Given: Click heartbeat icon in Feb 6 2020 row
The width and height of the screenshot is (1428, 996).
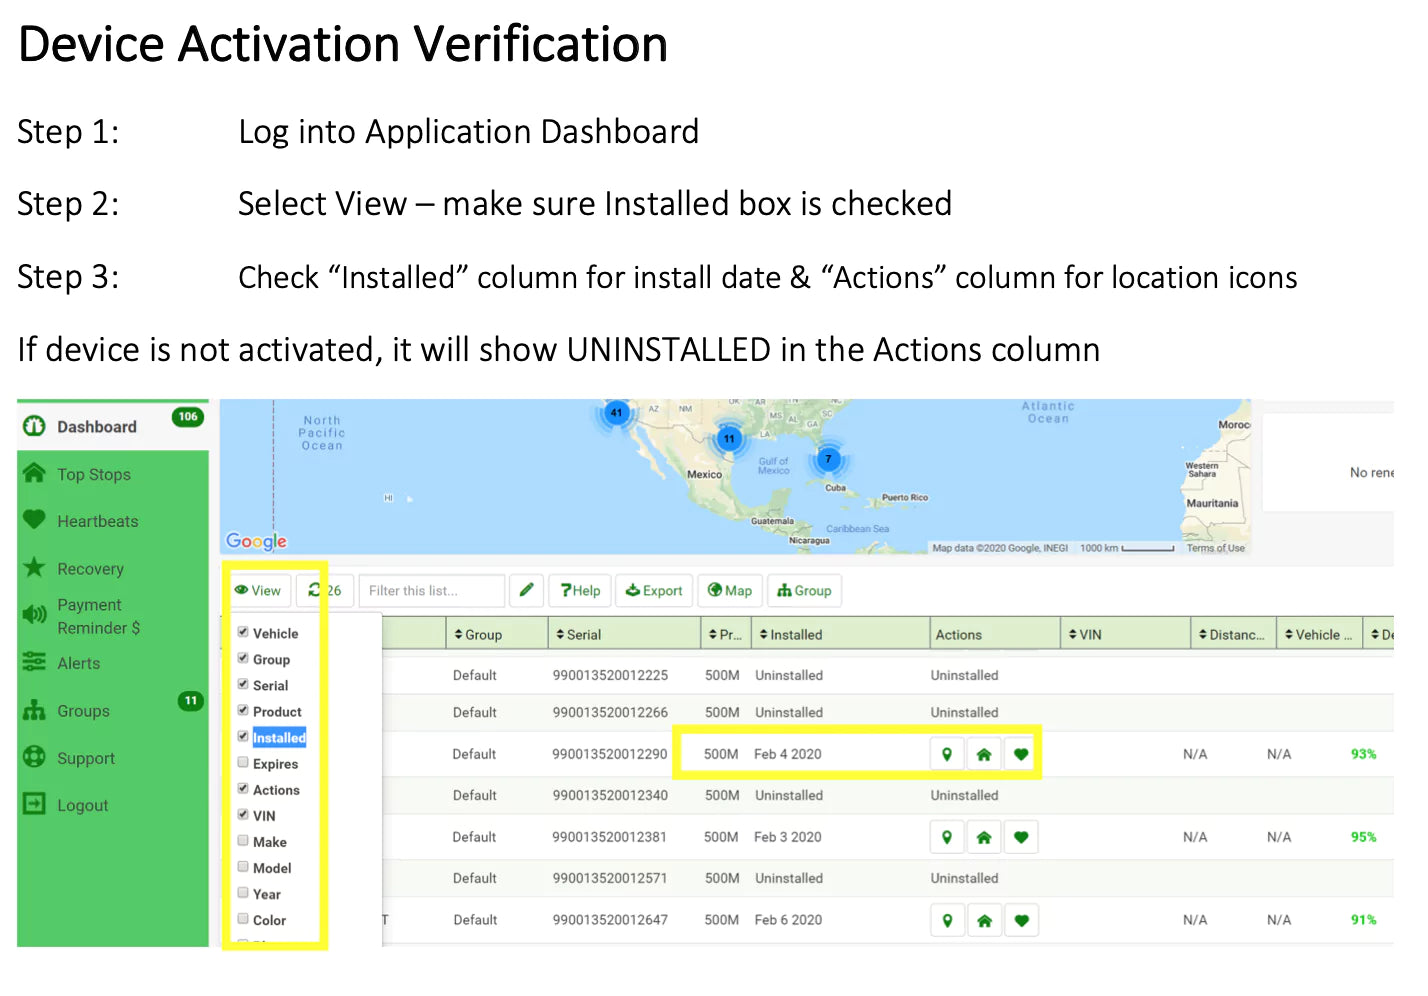Looking at the screenshot, I should pos(1021,920).
